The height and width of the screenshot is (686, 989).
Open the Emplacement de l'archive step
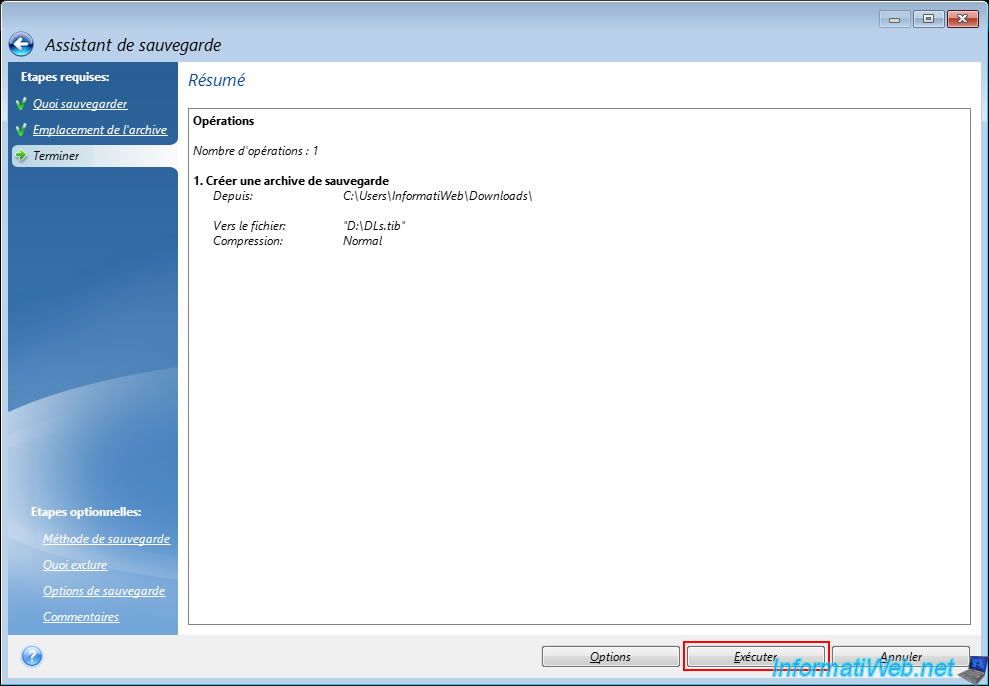click(x=99, y=130)
